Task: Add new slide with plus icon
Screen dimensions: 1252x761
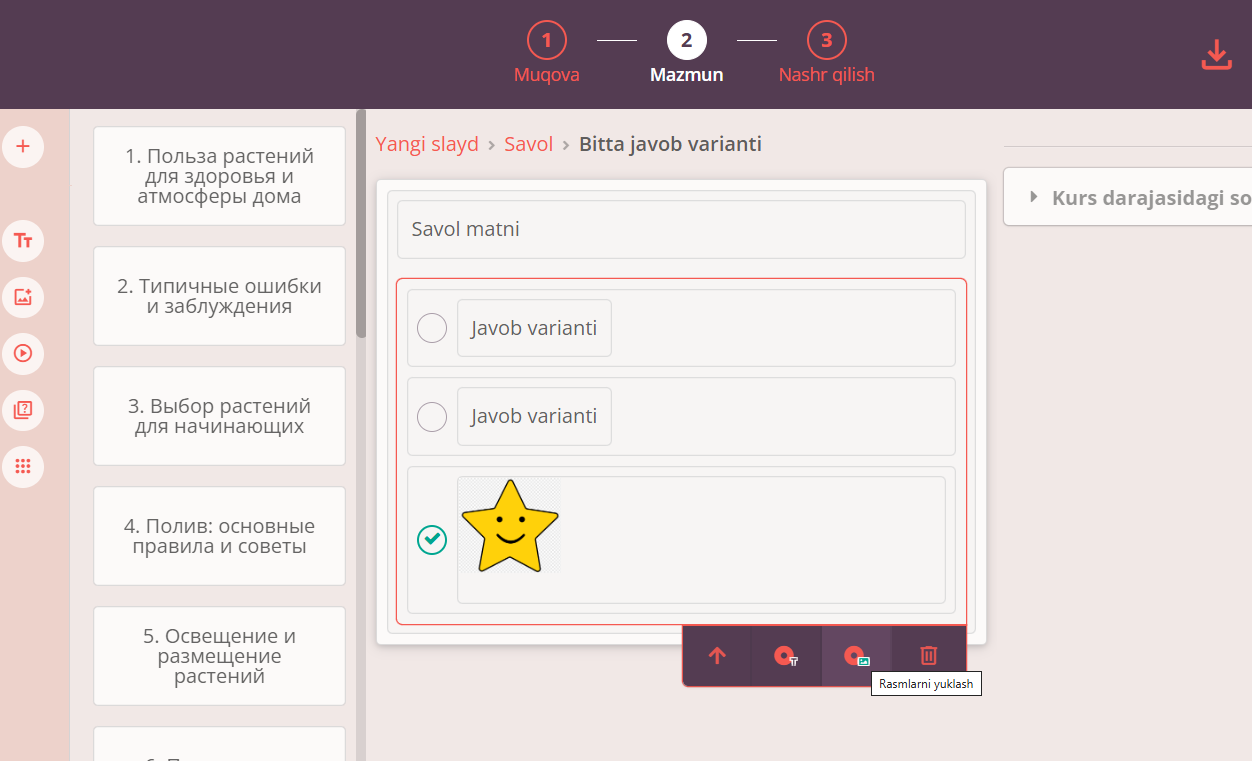Action: (x=23, y=147)
